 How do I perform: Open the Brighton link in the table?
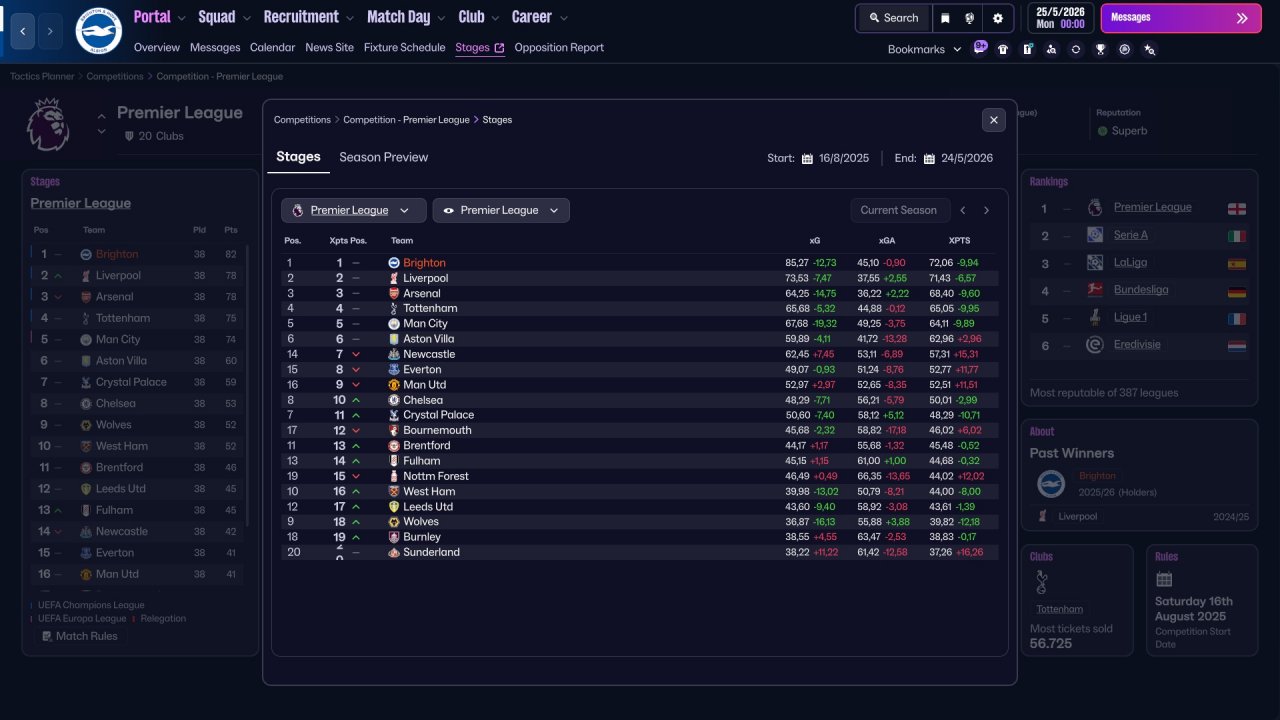click(424, 263)
